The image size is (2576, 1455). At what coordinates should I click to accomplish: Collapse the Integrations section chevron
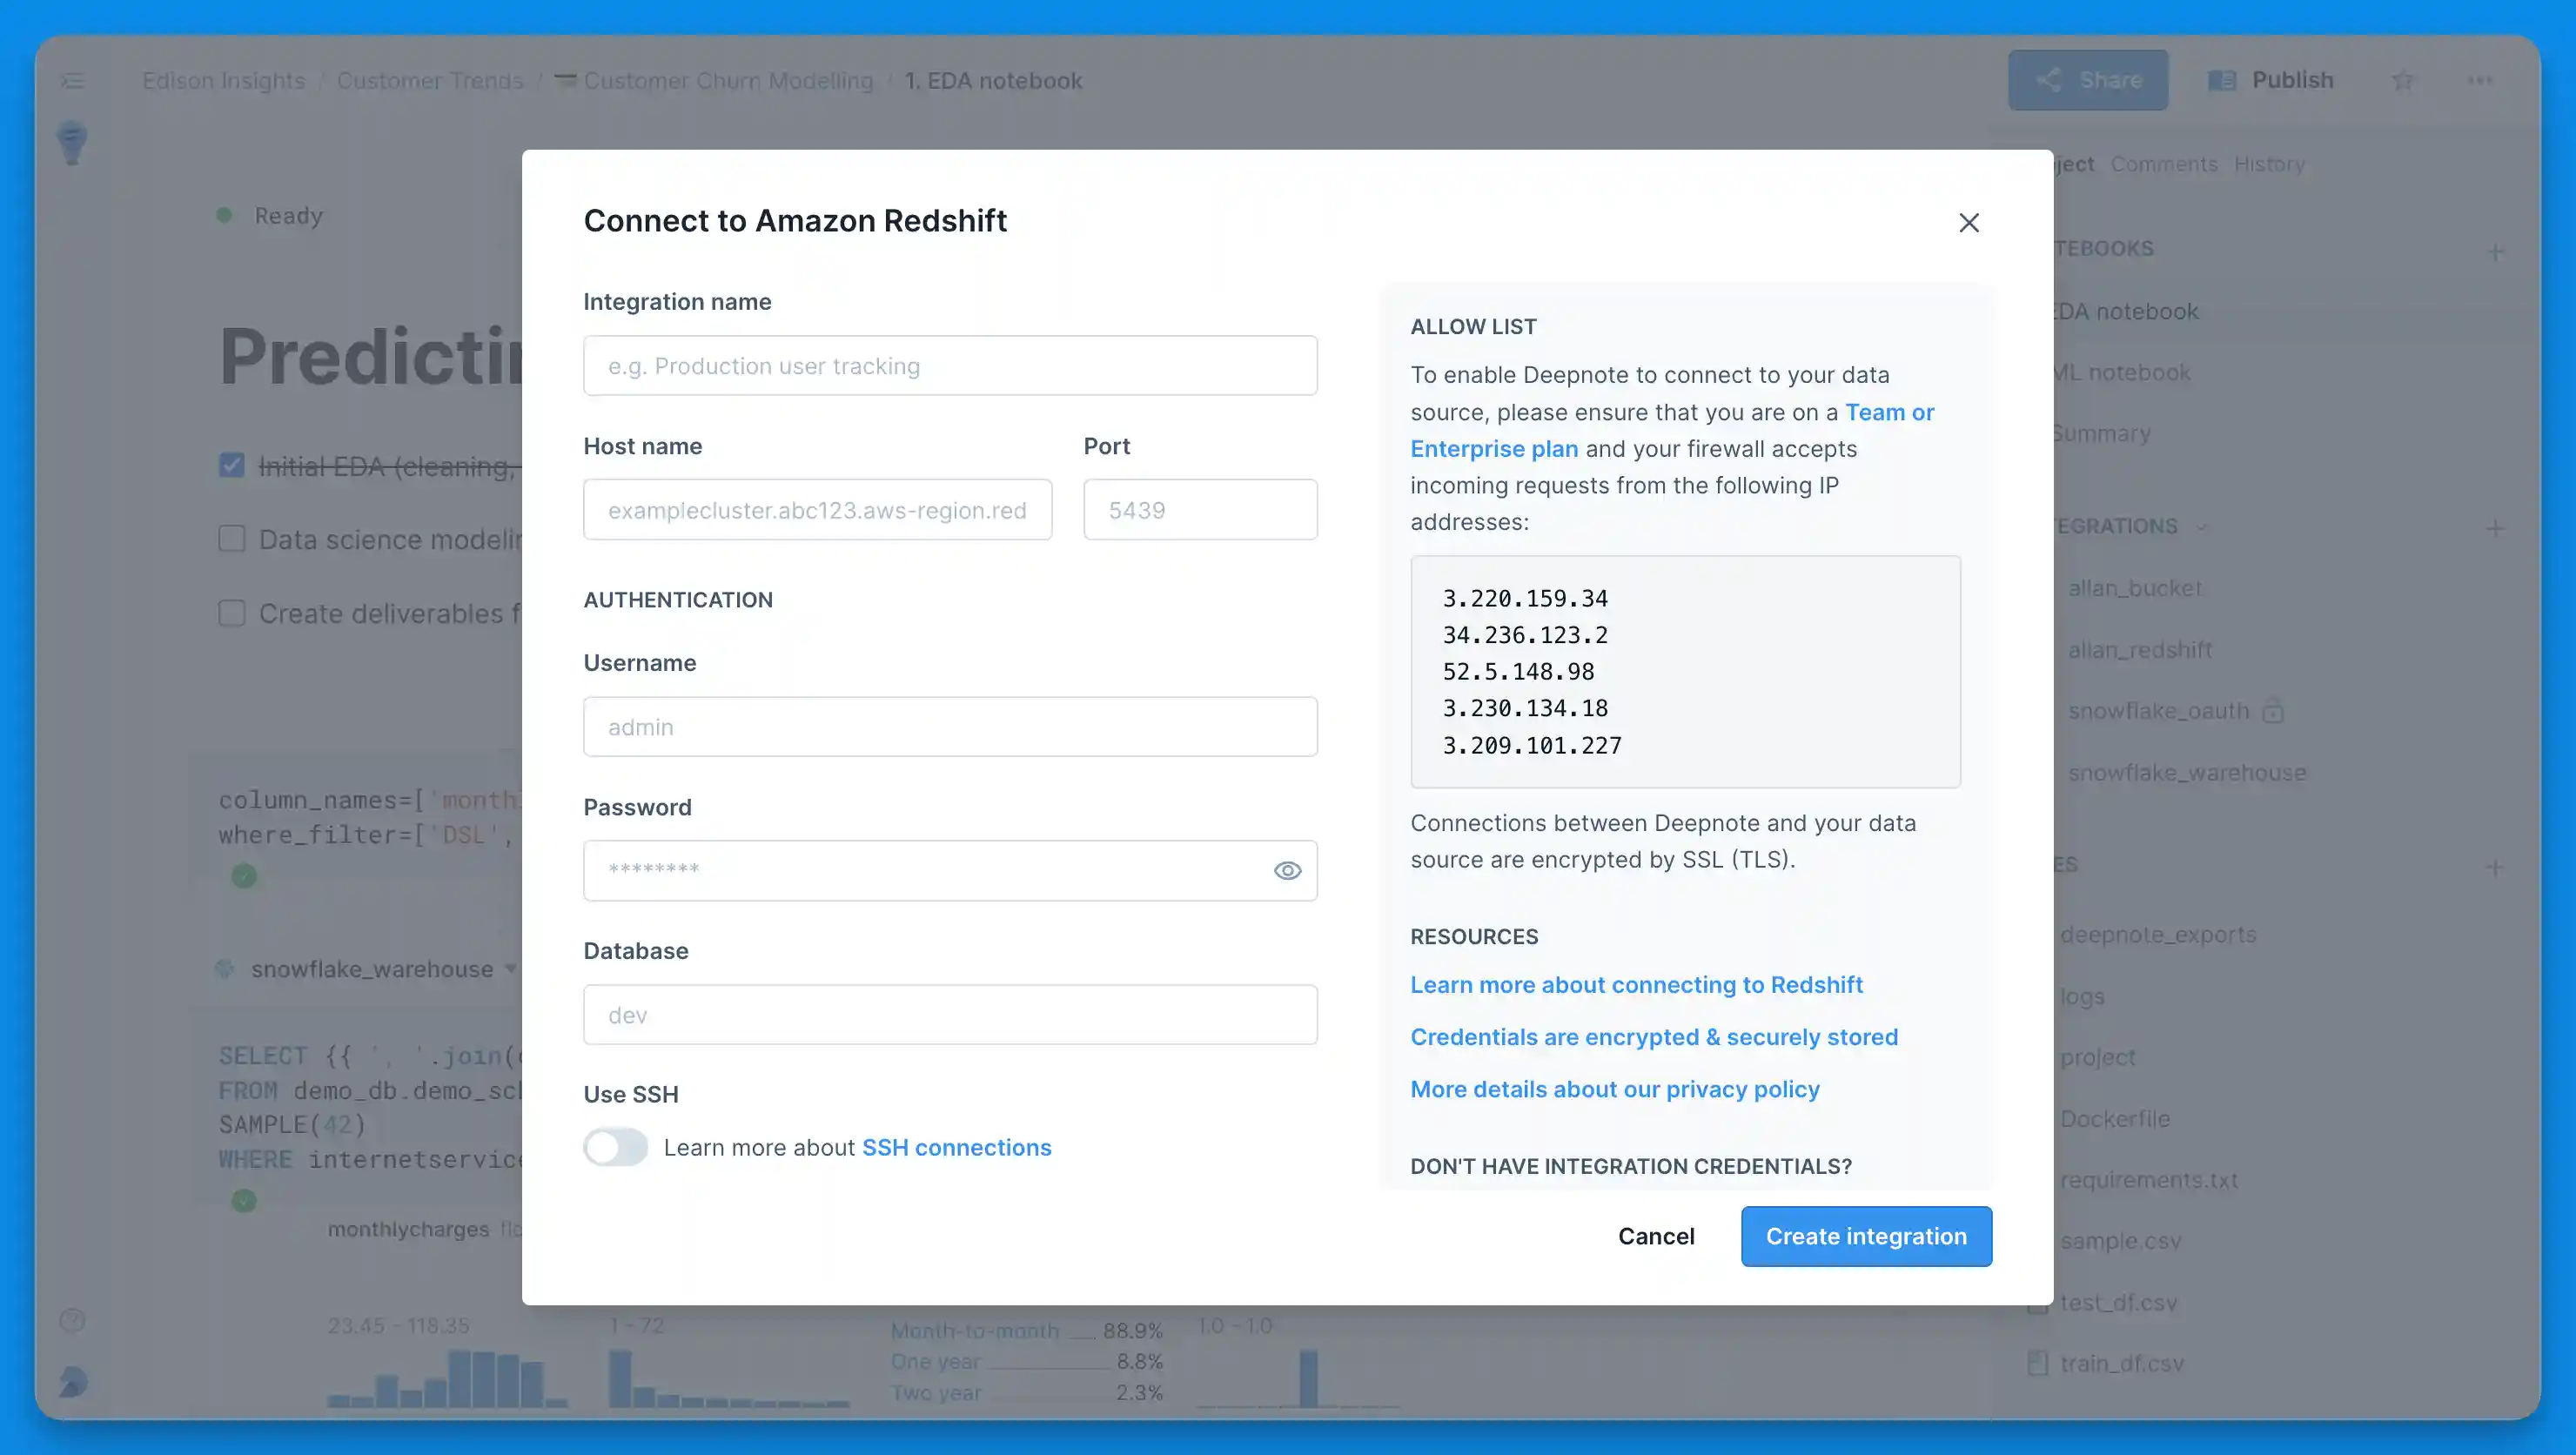2203,526
